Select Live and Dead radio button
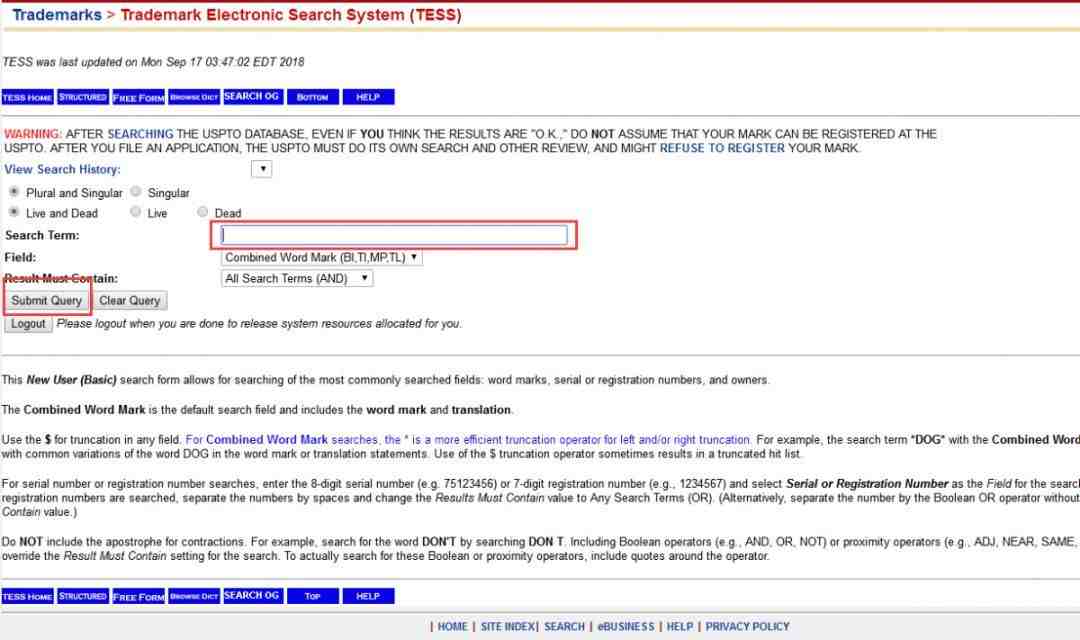1080x640 pixels. pos(14,211)
